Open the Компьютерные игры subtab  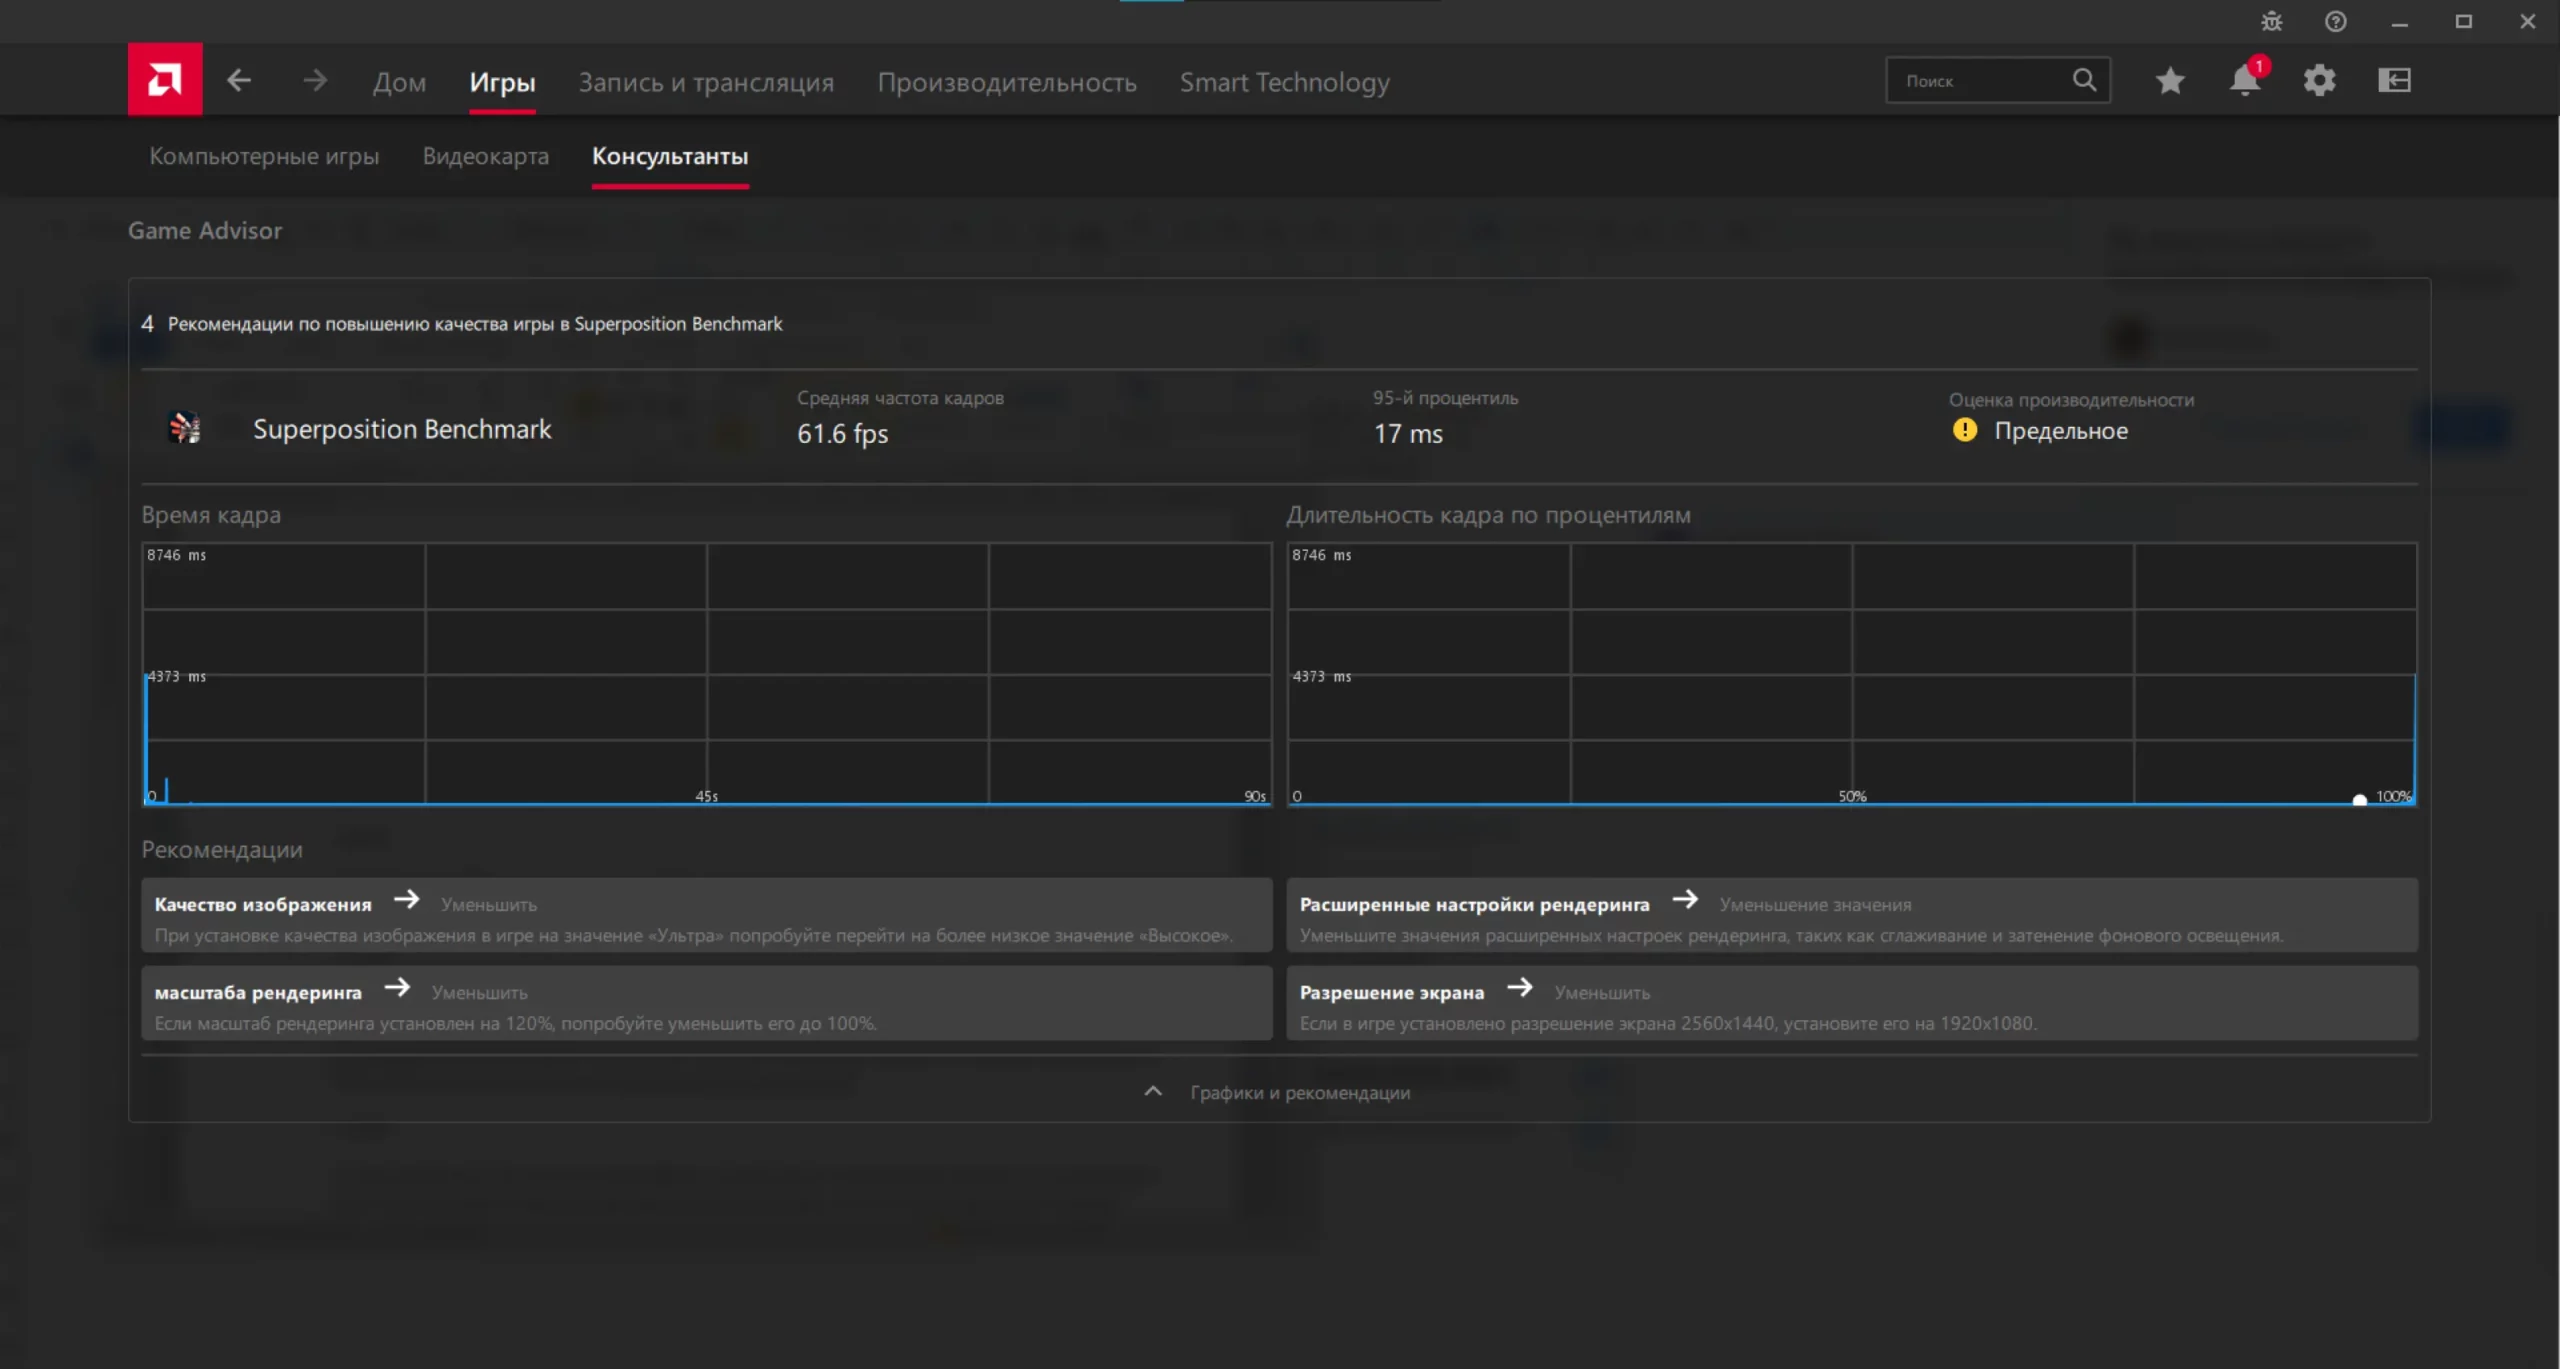[x=264, y=156]
